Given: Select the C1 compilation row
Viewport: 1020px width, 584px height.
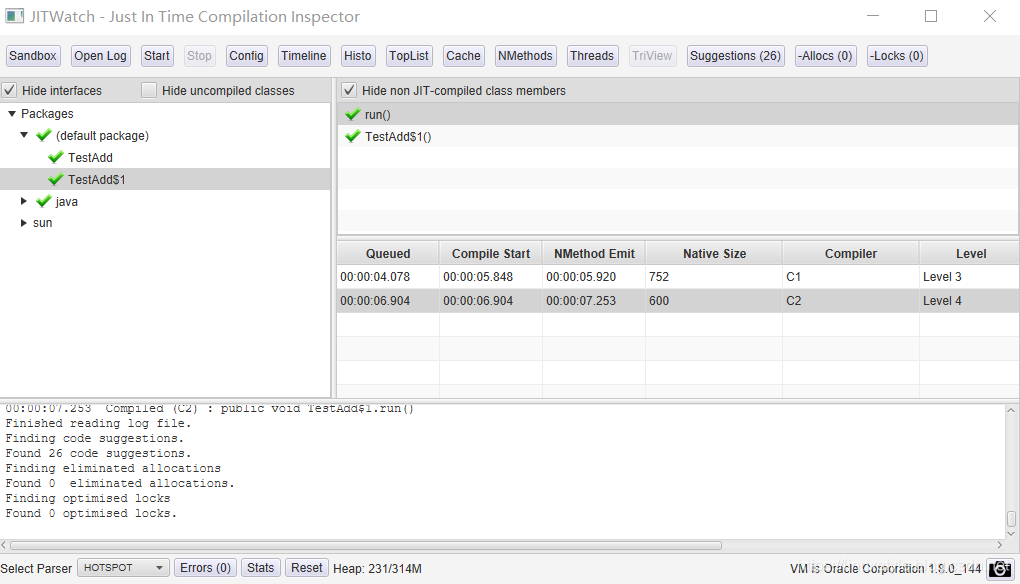Looking at the screenshot, I should [x=678, y=276].
